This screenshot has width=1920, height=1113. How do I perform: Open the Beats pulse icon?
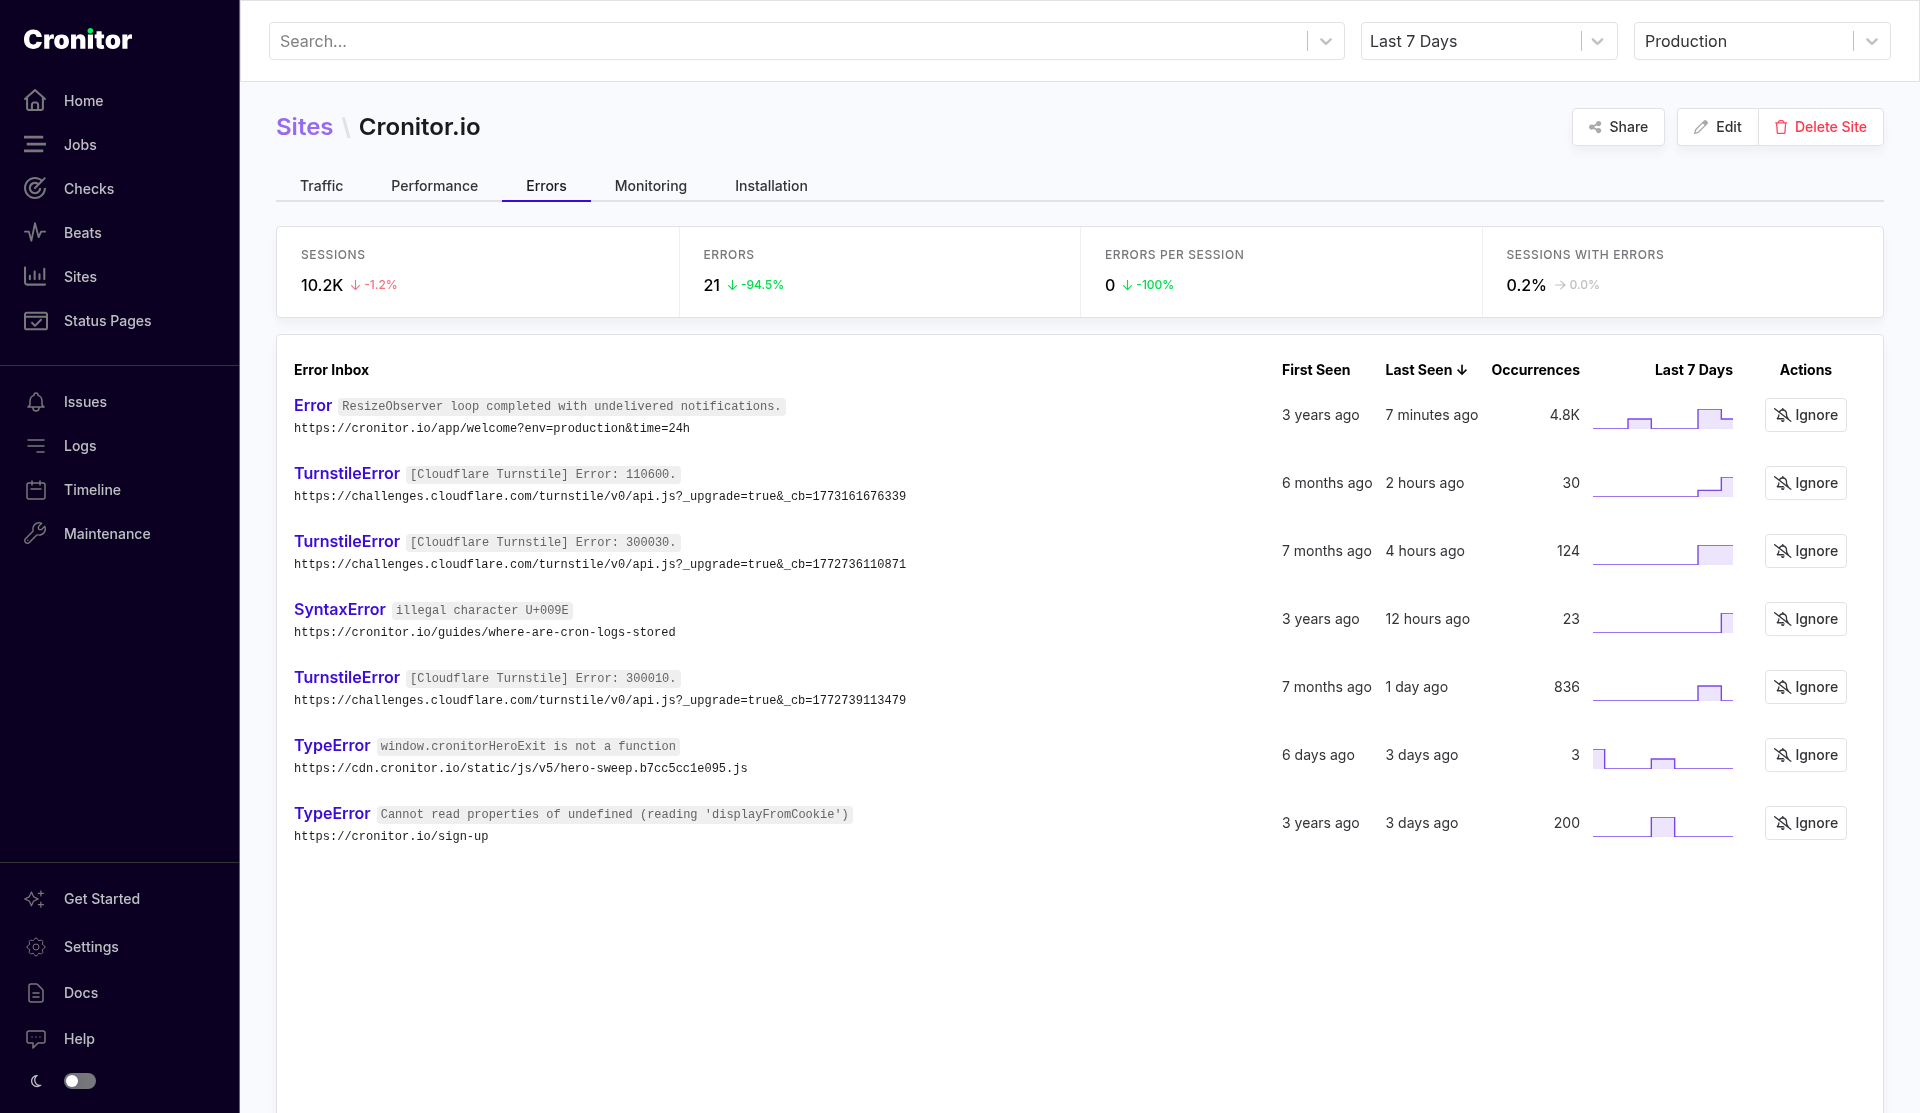pos(35,233)
